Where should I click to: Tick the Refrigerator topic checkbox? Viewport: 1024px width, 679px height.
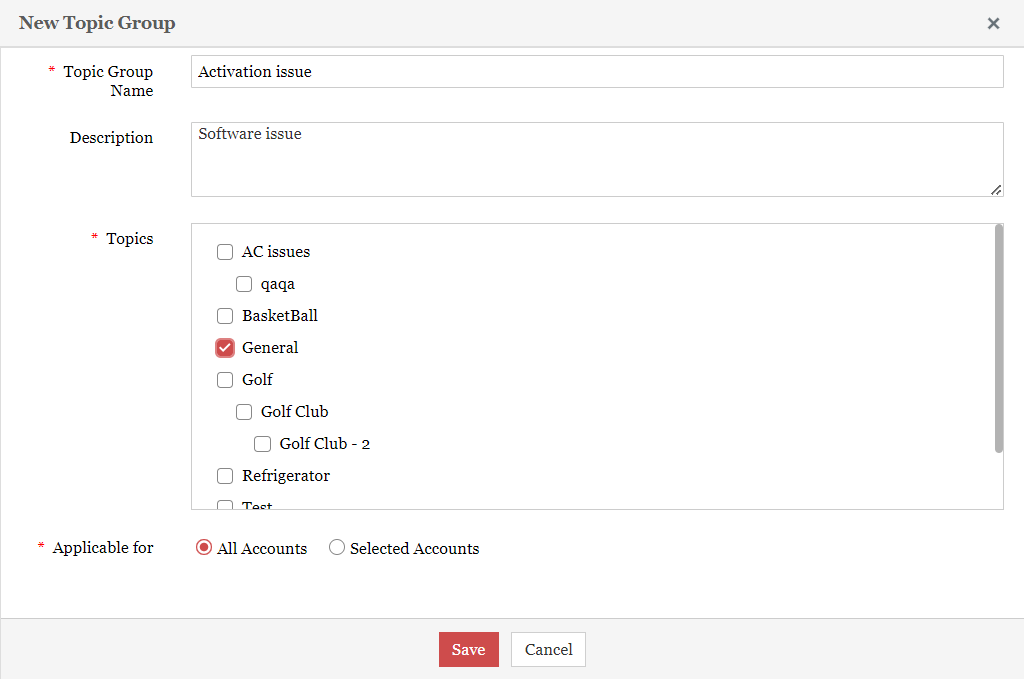point(225,476)
